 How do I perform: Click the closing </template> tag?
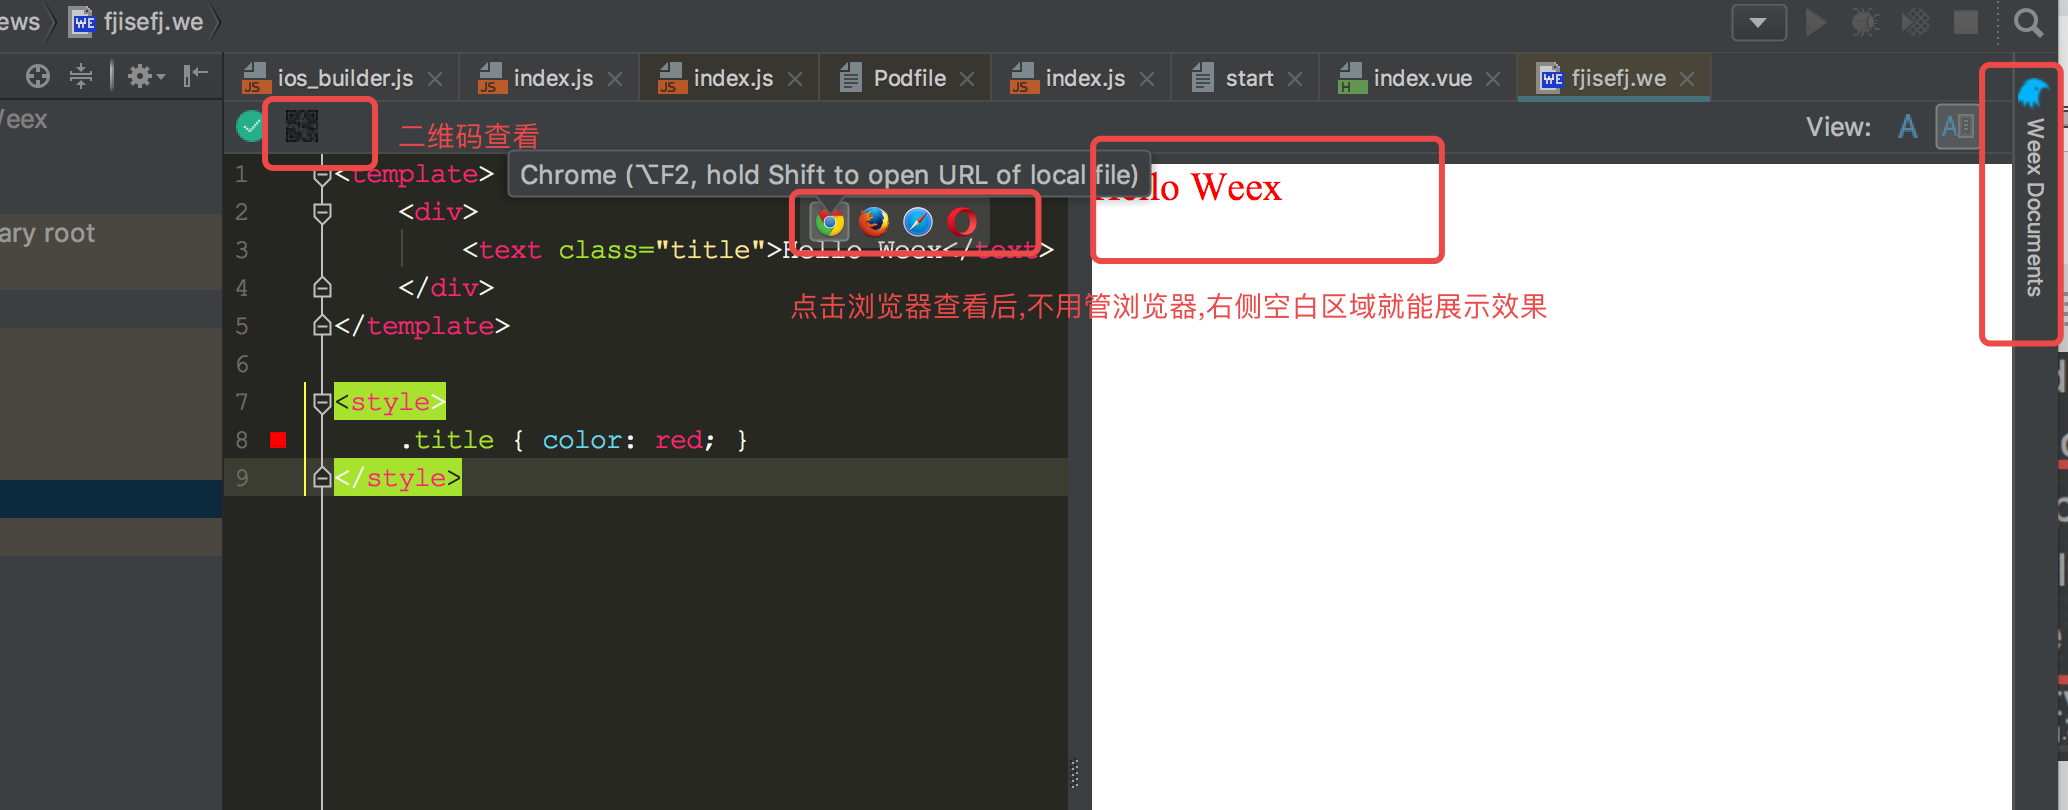point(422,326)
